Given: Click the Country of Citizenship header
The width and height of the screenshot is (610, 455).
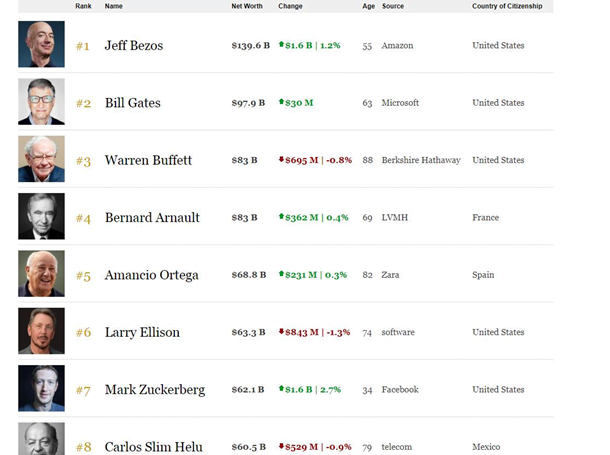Looking at the screenshot, I should pos(507,6).
